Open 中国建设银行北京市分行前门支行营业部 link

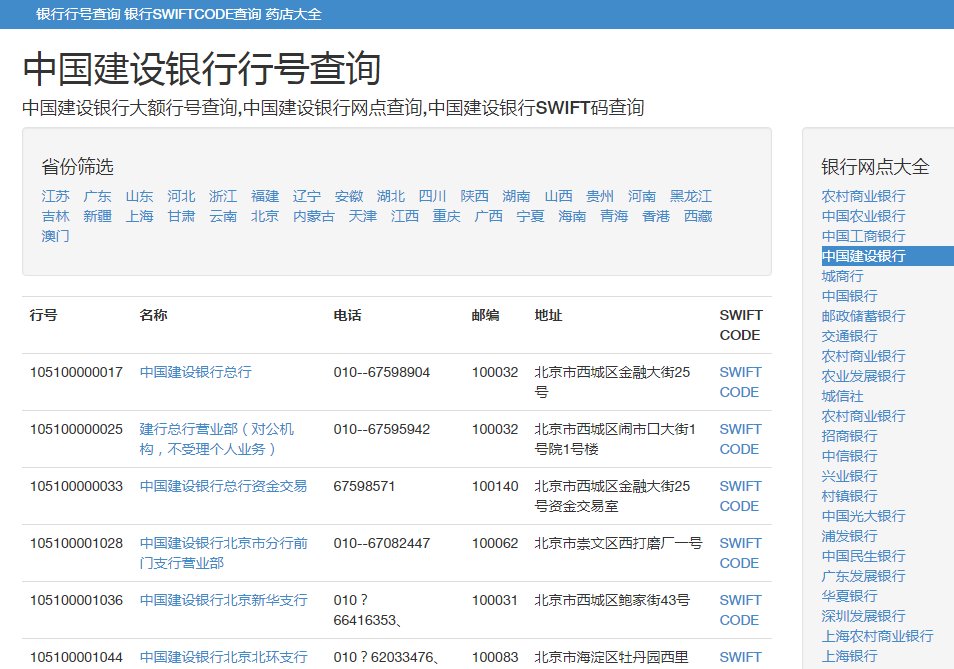[x=223, y=553]
